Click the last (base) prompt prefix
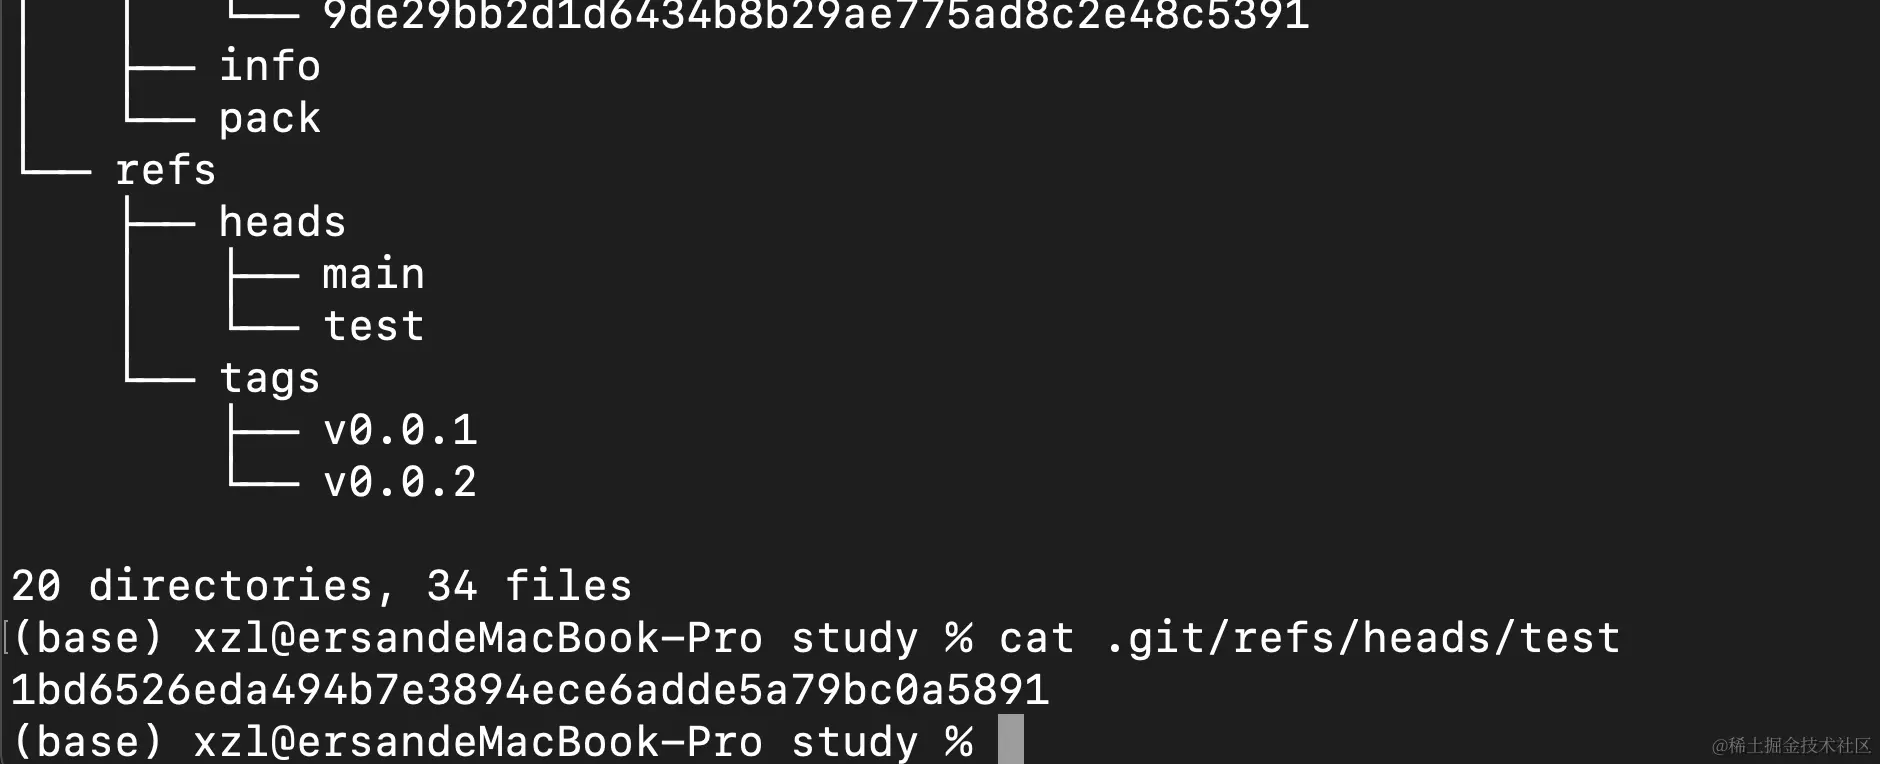 click(88, 742)
